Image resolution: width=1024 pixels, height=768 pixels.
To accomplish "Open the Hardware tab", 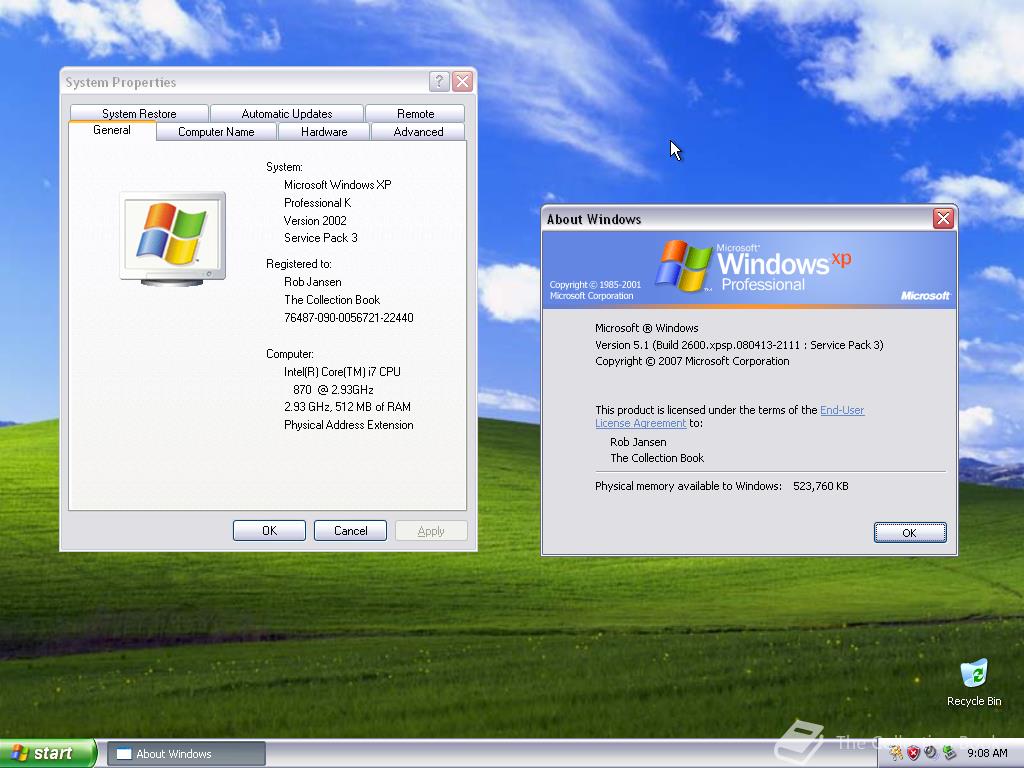I will [x=324, y=132].
